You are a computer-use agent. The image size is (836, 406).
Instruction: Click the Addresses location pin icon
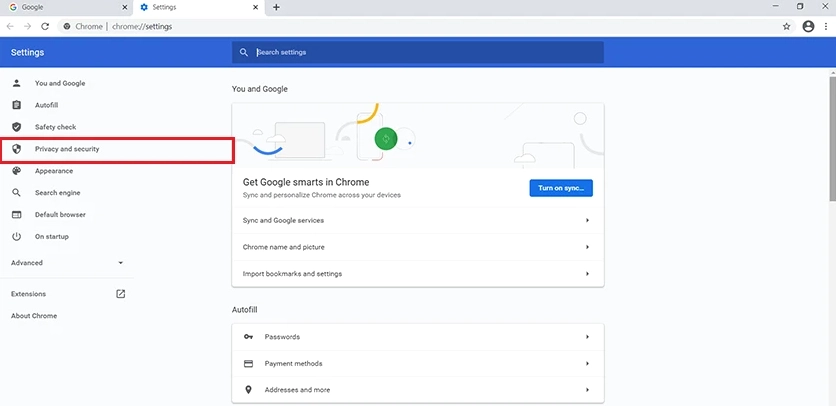pos(248,390)
